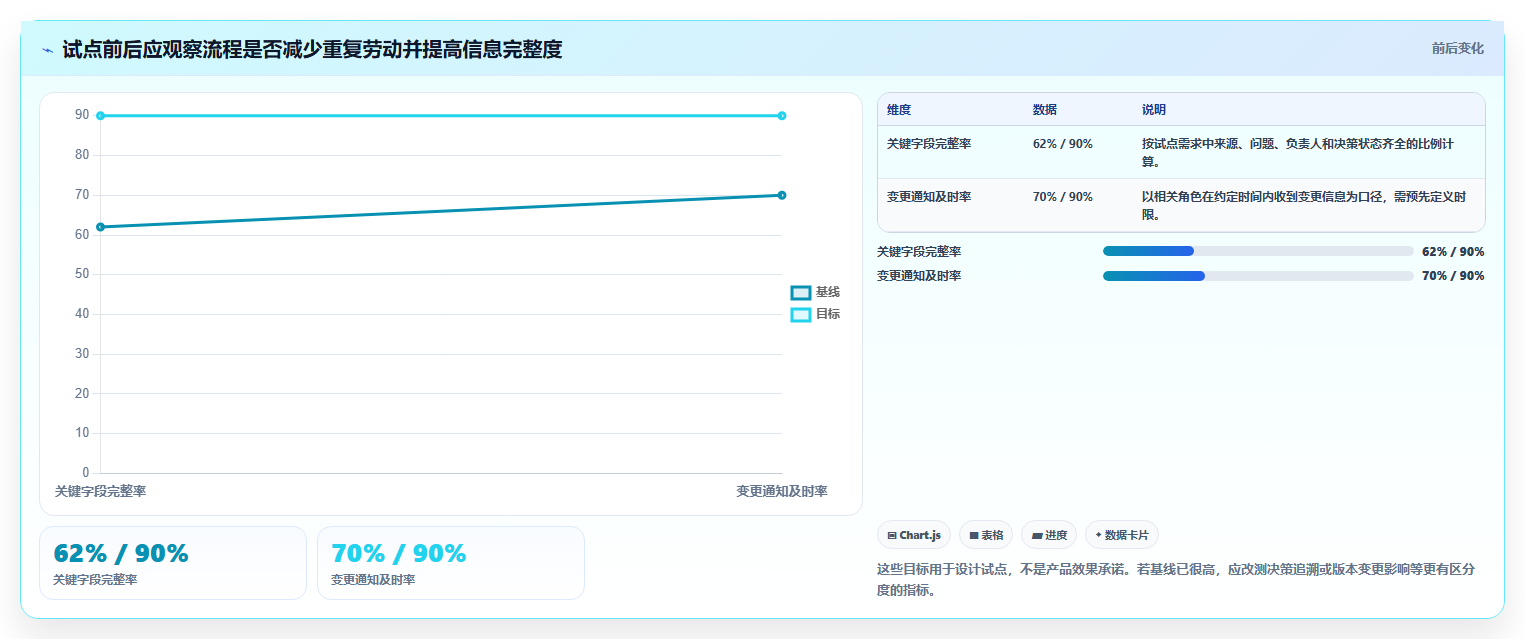Select the 数据卡片 chip
The width and height of the screenshot is (1525, 639).
coord(1122,535)
